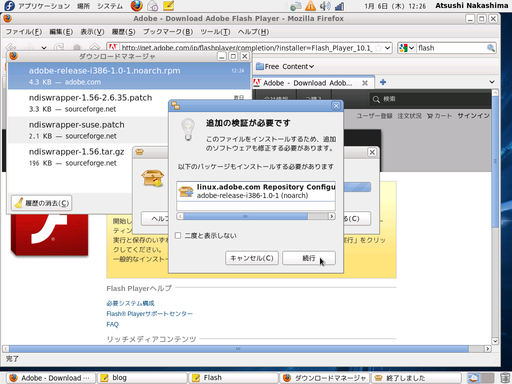Open the mail launcher in top panel

pos(153,6)
